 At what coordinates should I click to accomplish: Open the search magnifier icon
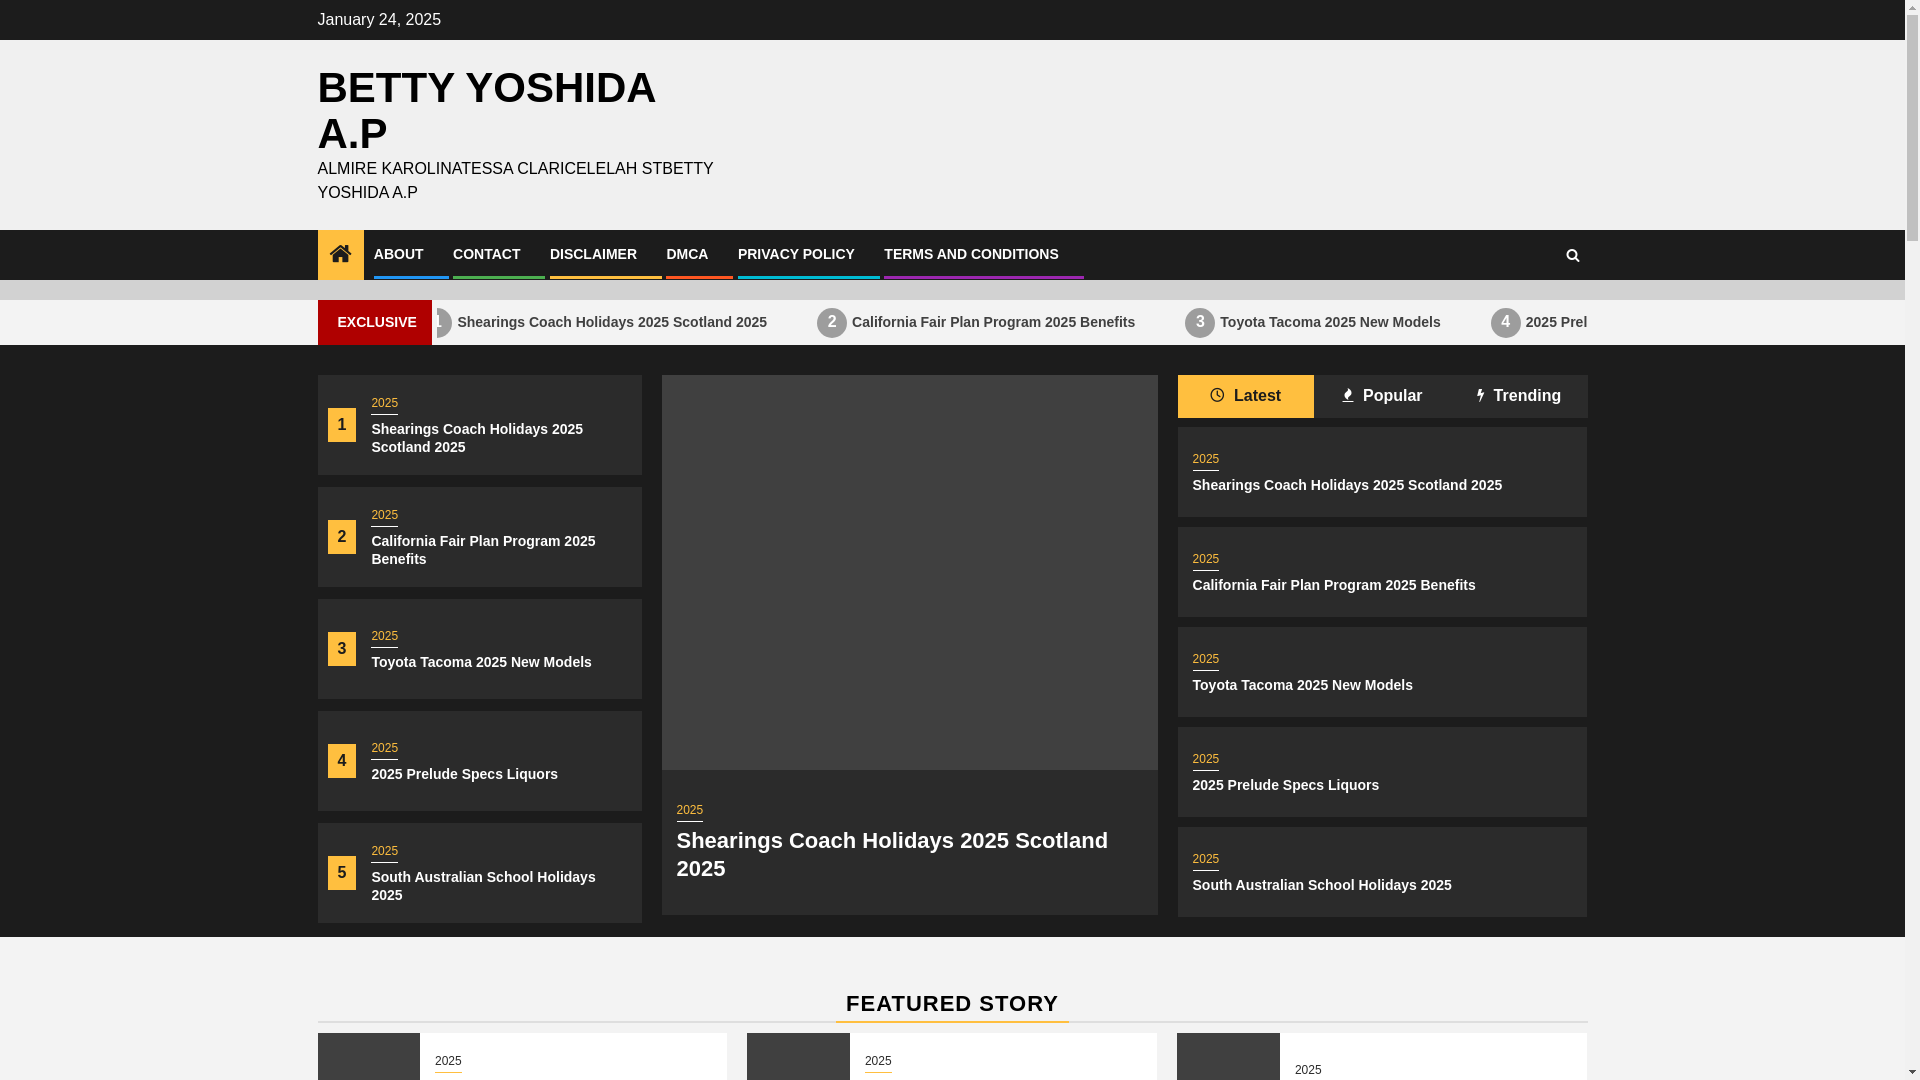pos(1572,255)
